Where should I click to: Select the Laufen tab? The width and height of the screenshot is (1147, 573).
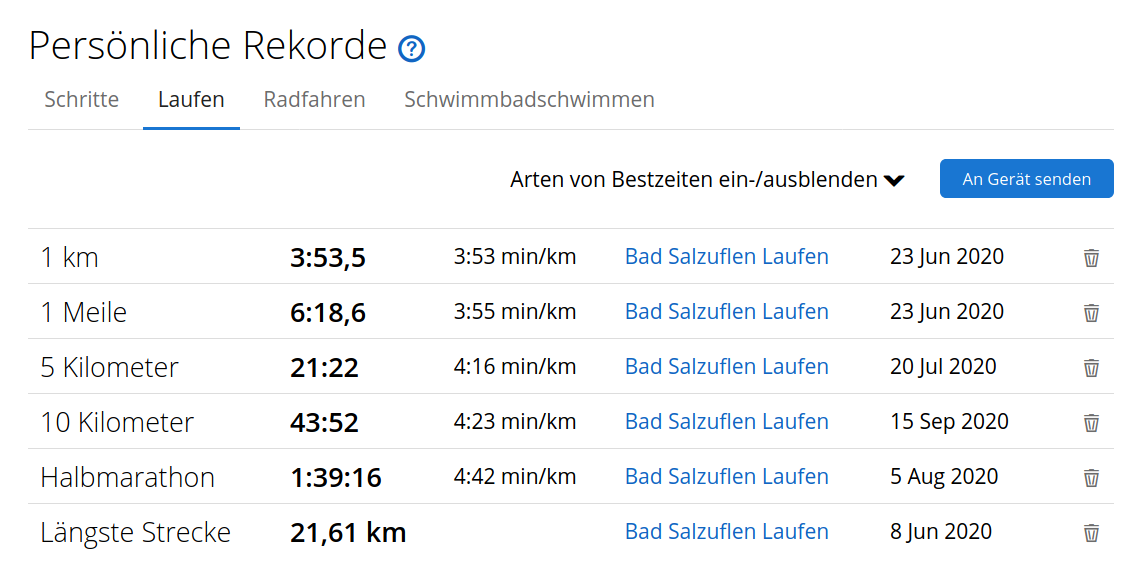tap(191, 100)
